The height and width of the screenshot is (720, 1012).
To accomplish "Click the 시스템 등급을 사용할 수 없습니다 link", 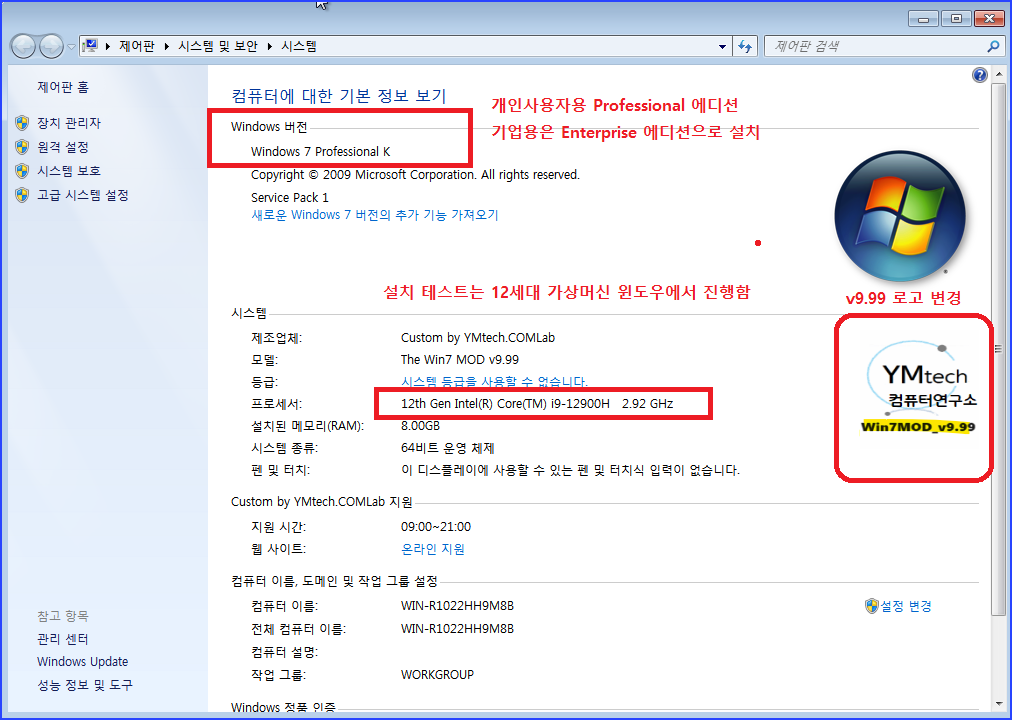I will tap(494, 382).
